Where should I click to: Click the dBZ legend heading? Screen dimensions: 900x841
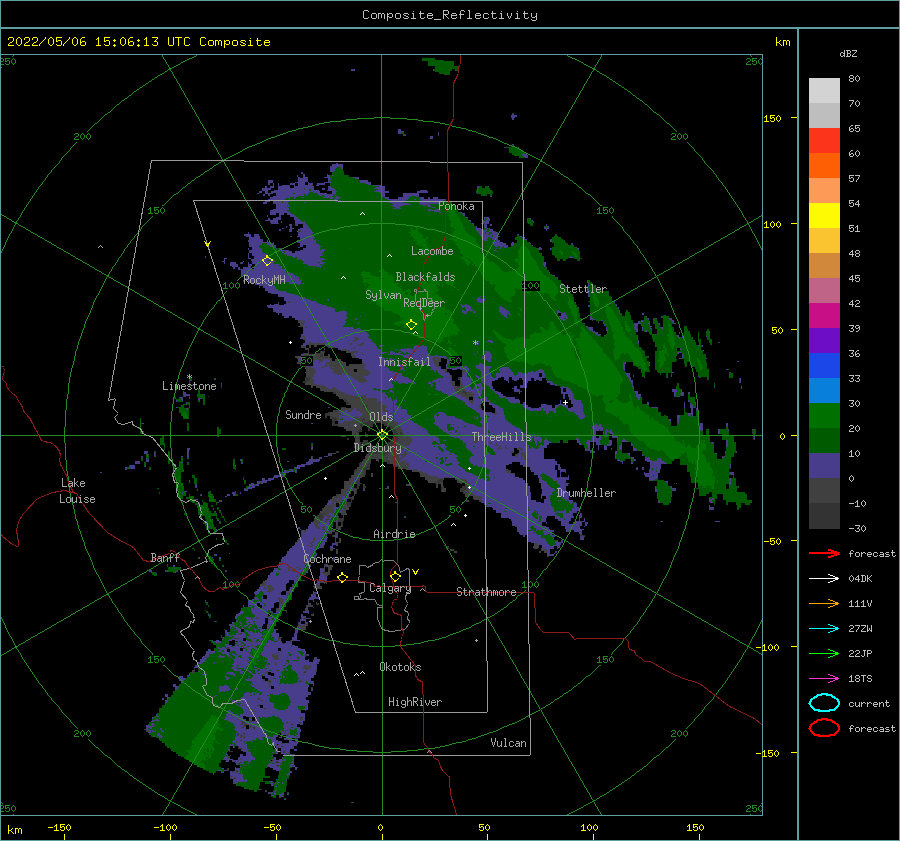[x=848, y=53]
